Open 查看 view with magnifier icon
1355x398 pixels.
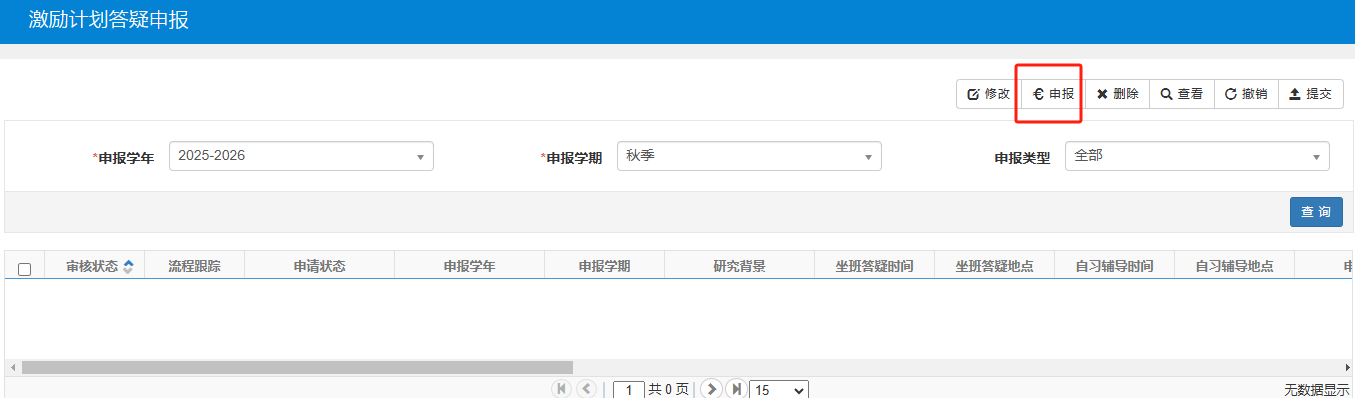coord(1182,94)
